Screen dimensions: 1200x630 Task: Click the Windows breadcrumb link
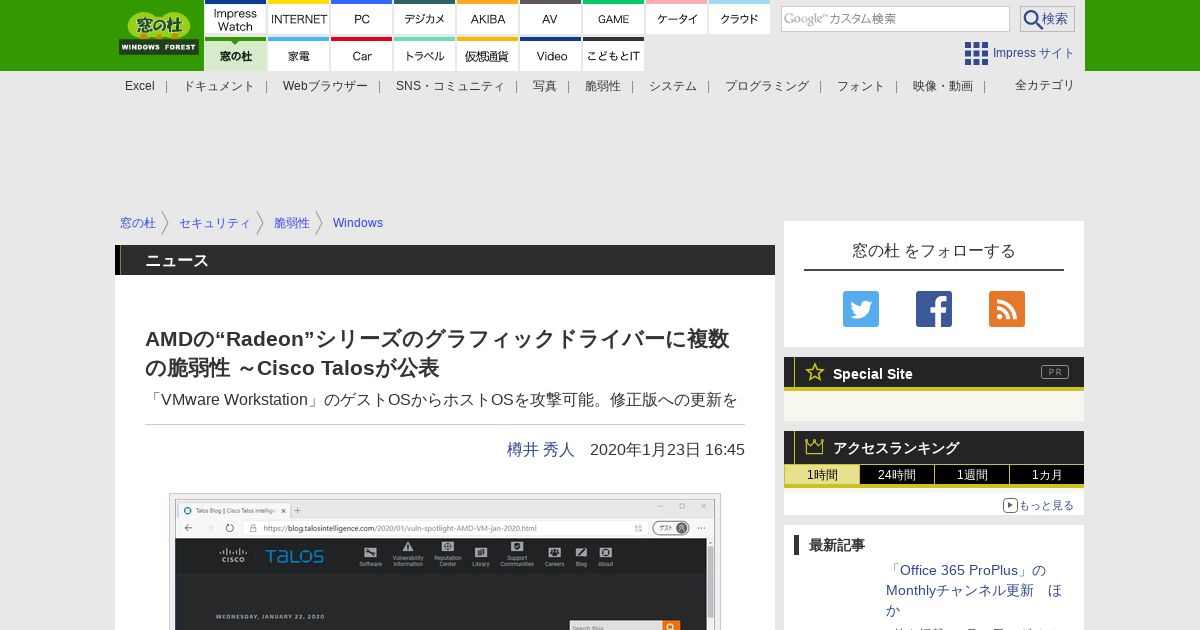click(x=358, y=223)
